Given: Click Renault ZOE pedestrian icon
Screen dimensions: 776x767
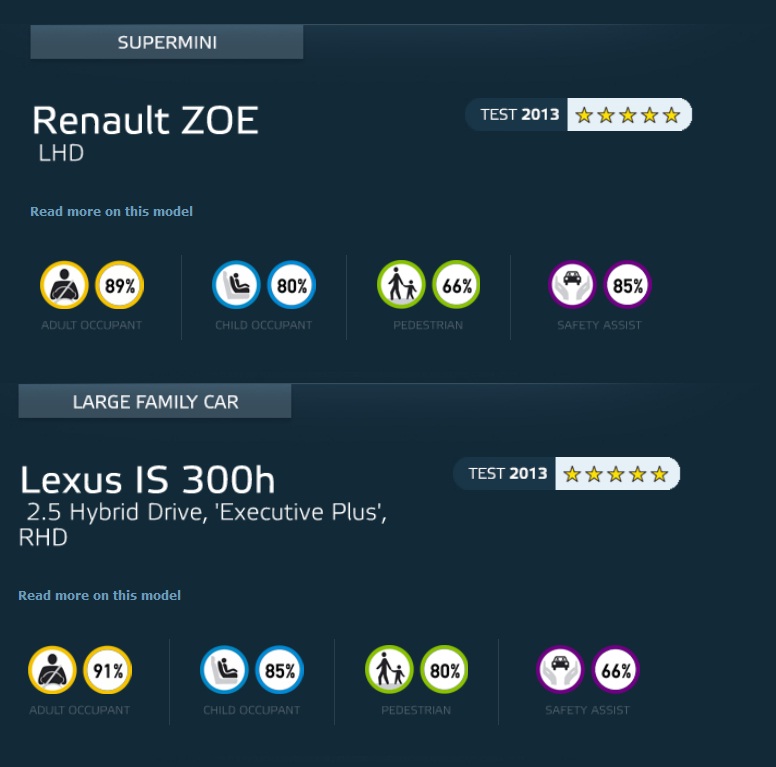Looking at the screenshot, I should coord(401,285).
